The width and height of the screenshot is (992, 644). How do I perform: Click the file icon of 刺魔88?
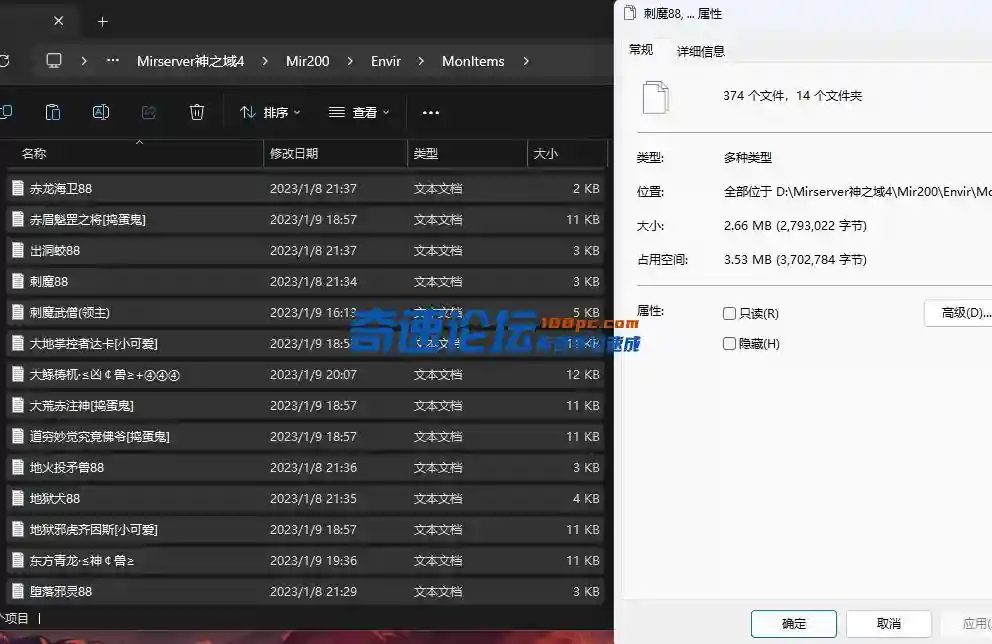(18, 281)
